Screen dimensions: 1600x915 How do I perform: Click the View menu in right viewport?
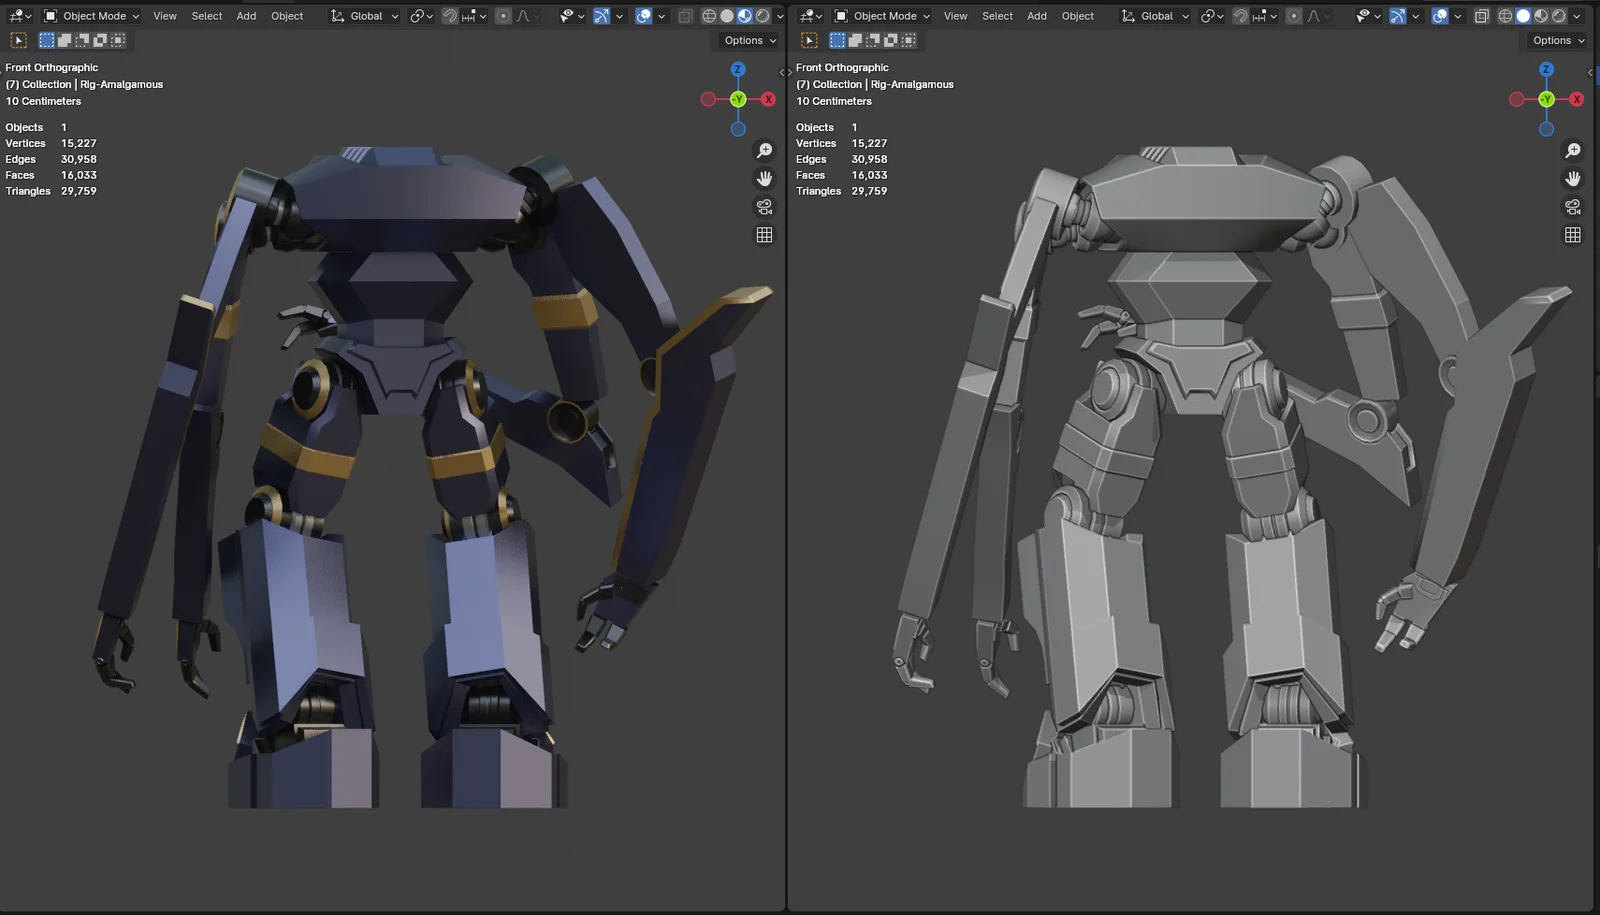pos(955,16)
